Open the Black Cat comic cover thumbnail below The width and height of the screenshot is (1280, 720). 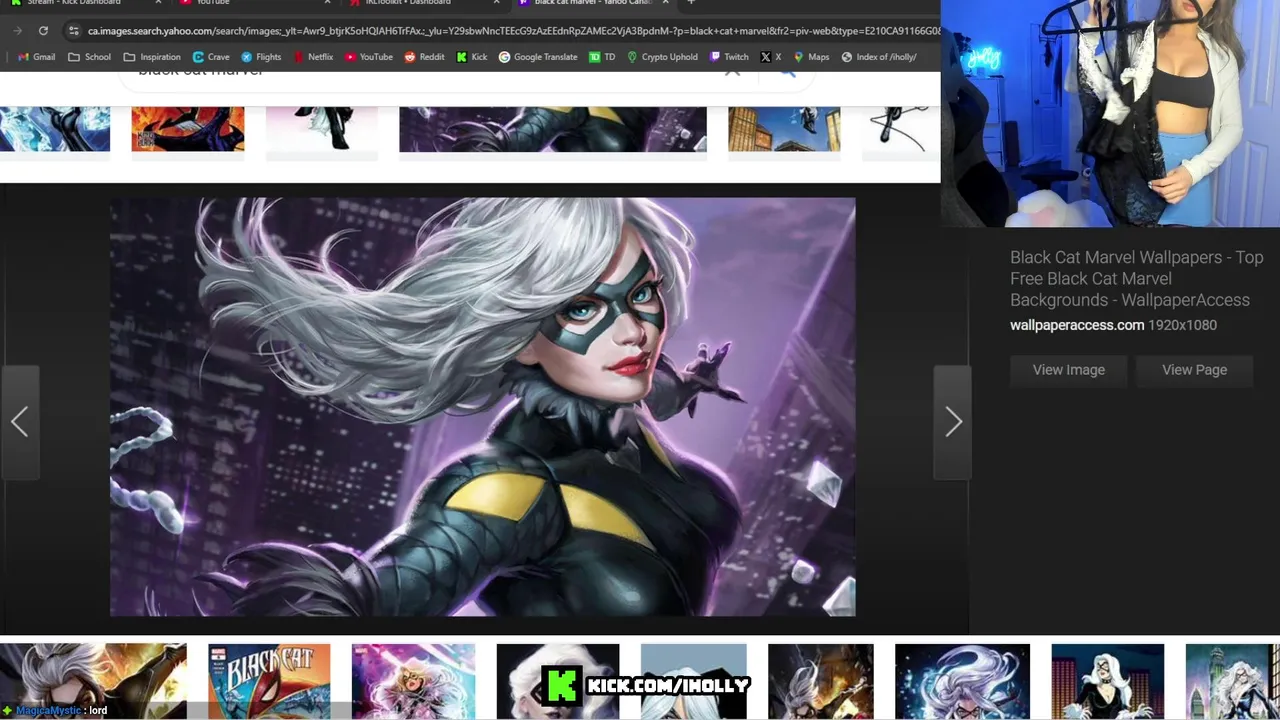(269, 681)
